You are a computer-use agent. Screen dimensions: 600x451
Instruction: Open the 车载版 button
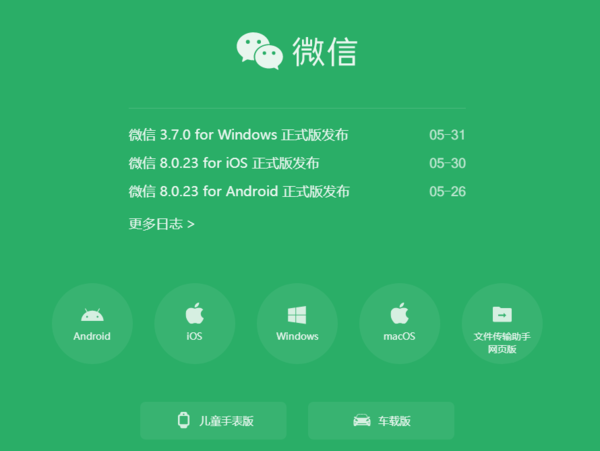click(x=381, y=421)
